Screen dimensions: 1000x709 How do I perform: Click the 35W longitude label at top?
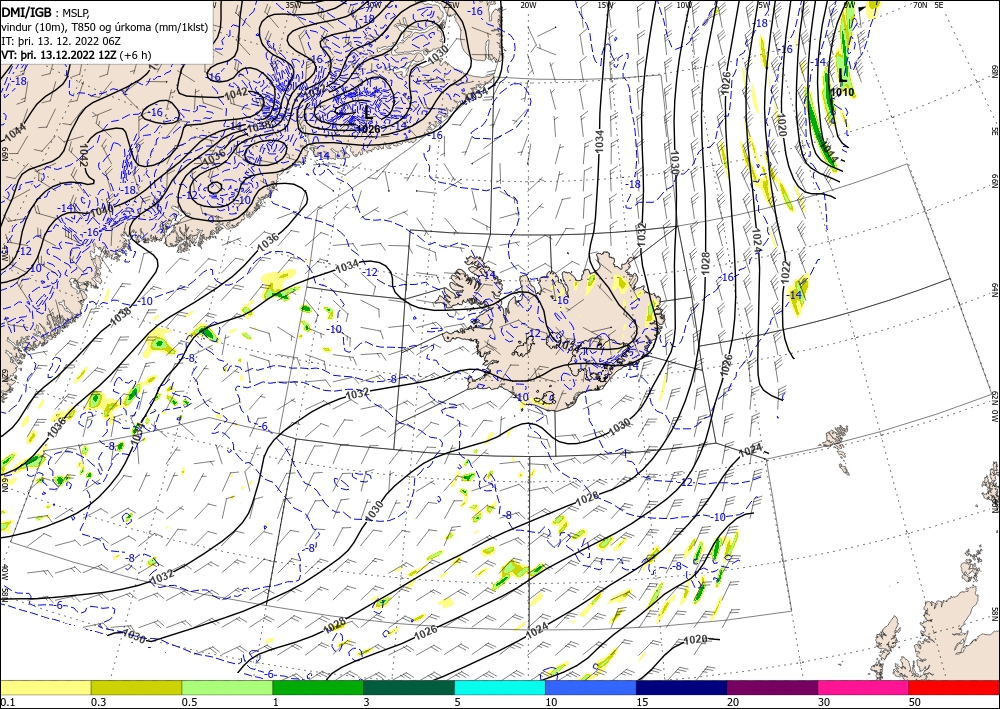pyautogui.click(x=293, y=5)
